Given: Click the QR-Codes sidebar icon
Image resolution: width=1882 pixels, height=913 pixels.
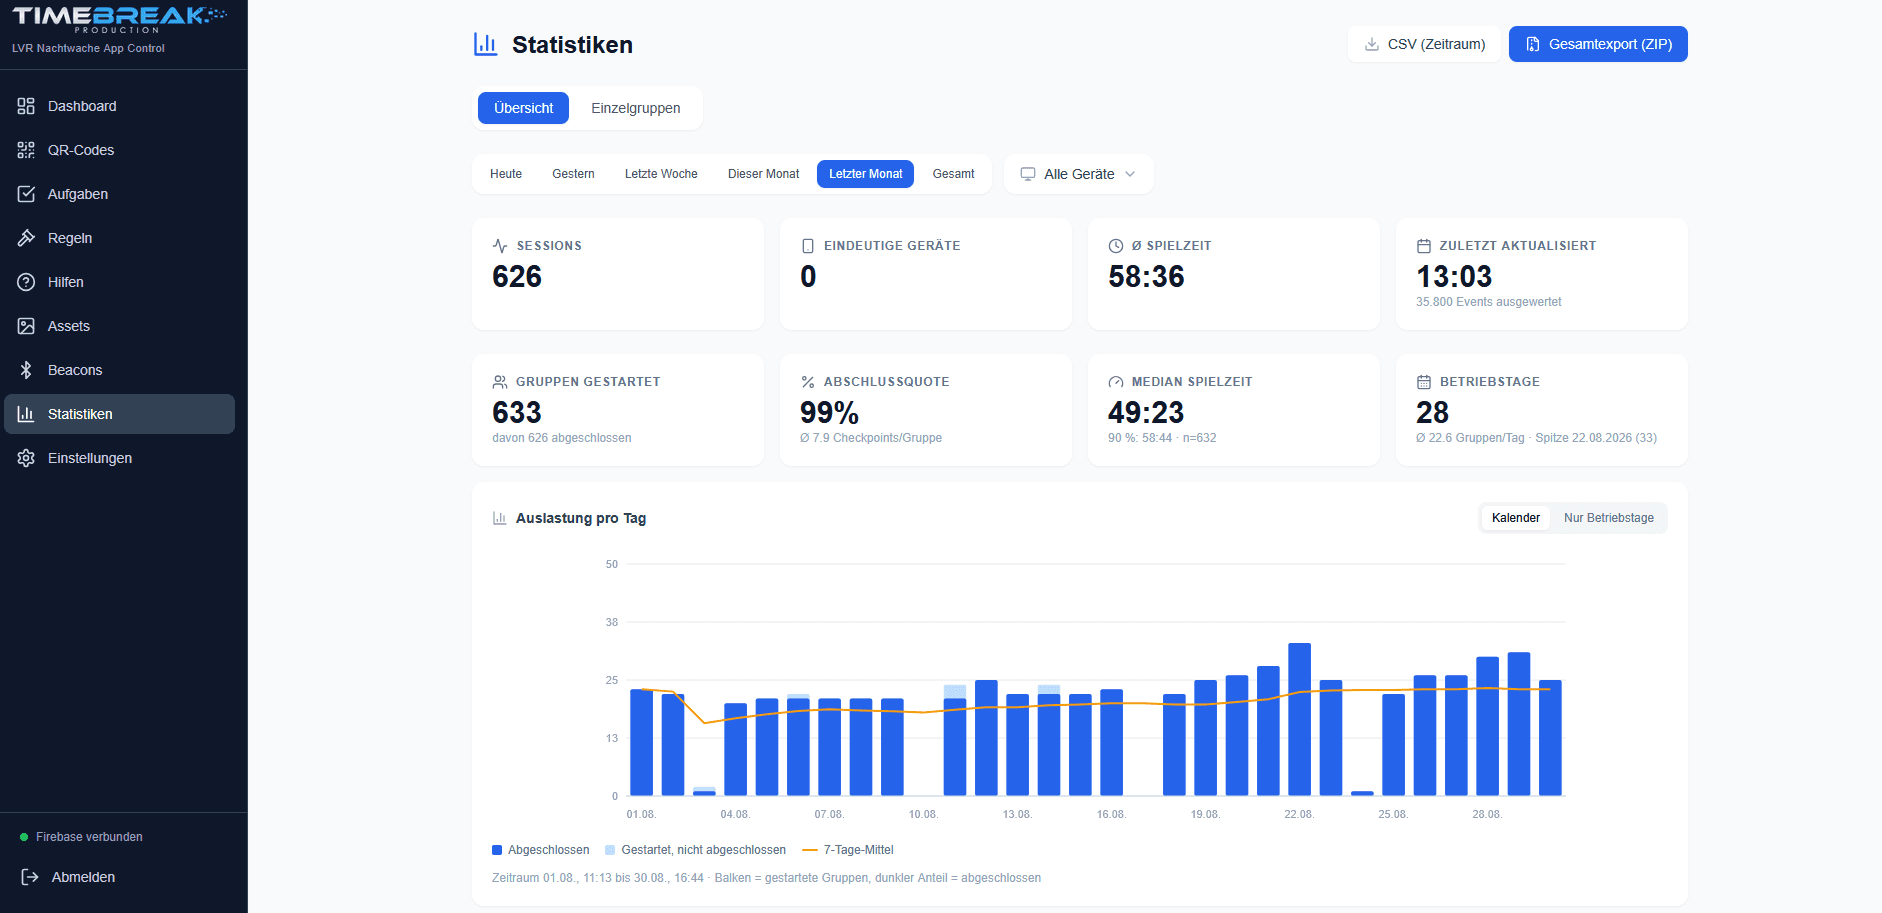Looking at the screenshot, I should tap(26, 150).
